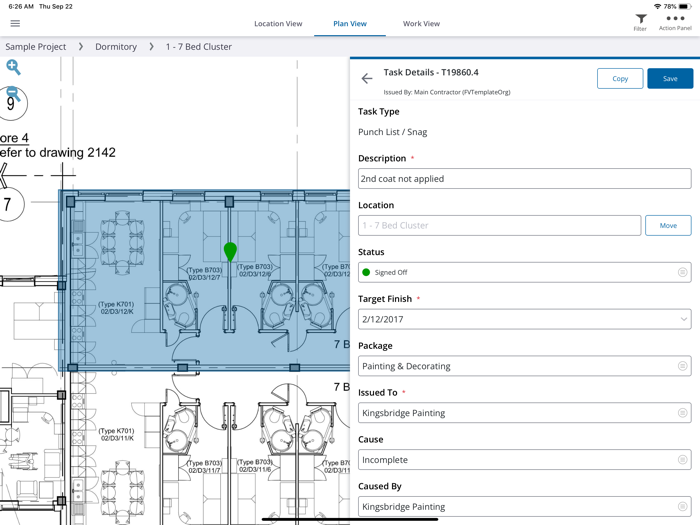Click Kingsbridge Painting under Issued To
Image resolution: width=700 pixels, height=525 pixels.
404,413
